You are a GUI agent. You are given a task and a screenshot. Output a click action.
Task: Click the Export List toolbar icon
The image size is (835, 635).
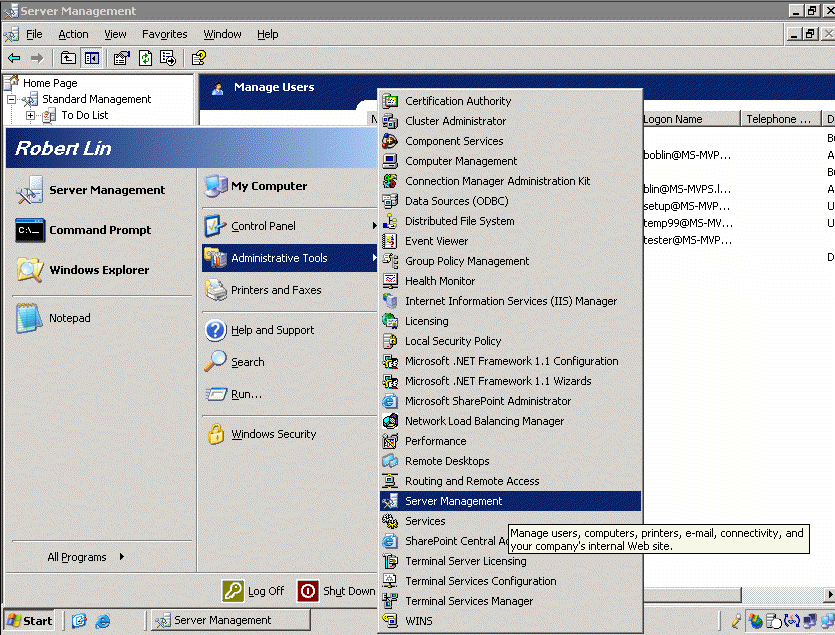tap(168, 58)
